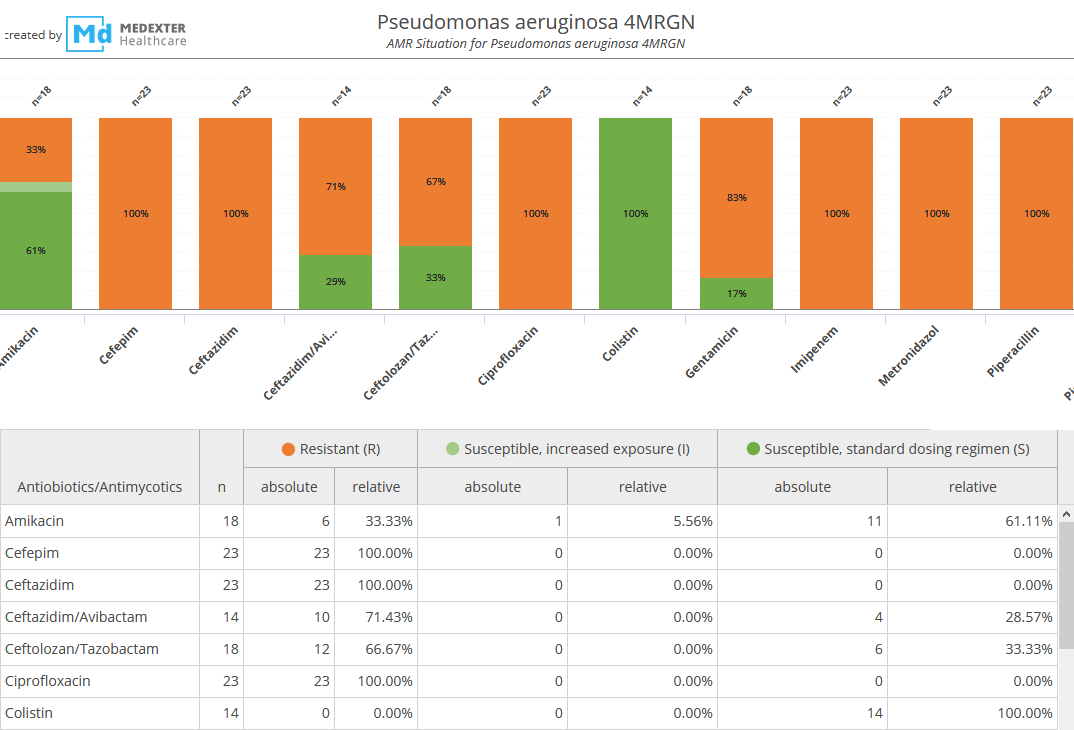Image resolution: width=1074 pixels, height=730 pixels.
Task: Click the Metronidazol x-axis label
Action: 909,357
